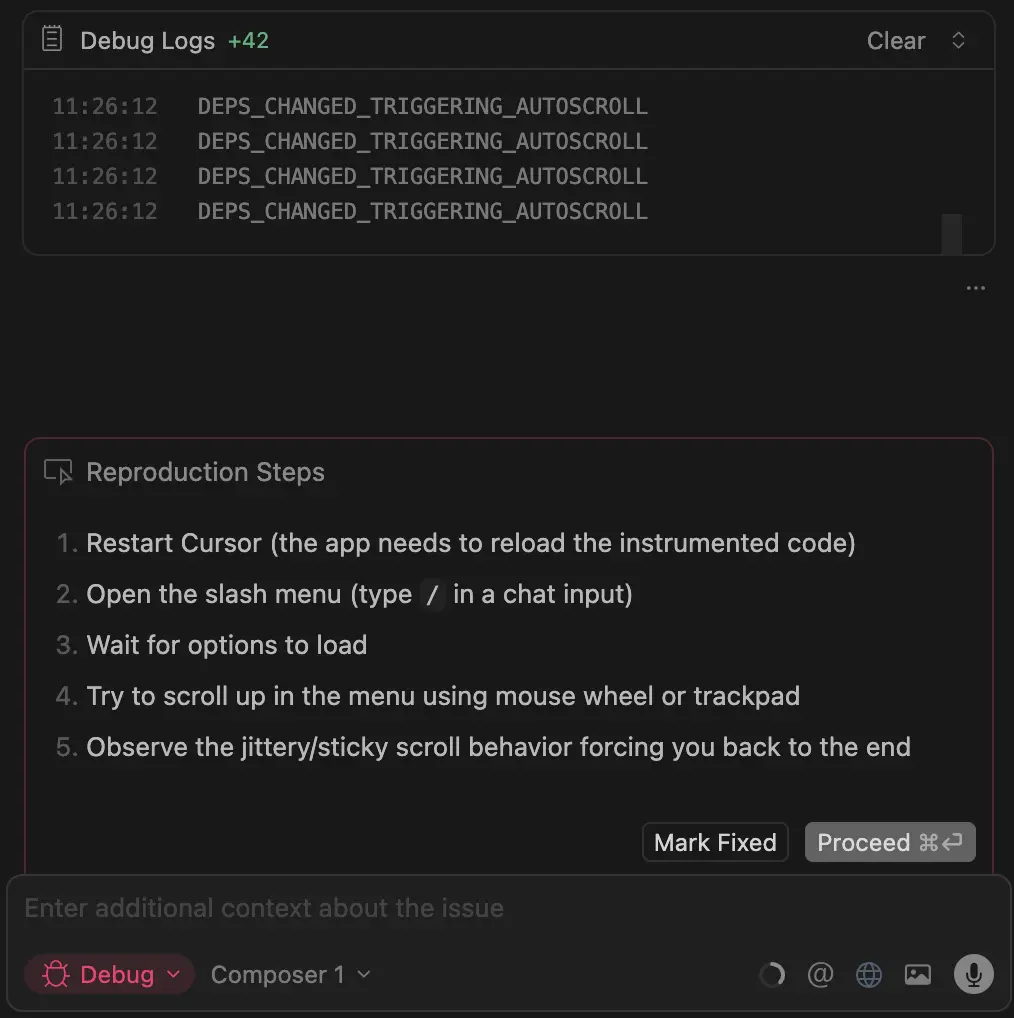
Task: Click the Debug bug icon
Action: click(55, 974)
